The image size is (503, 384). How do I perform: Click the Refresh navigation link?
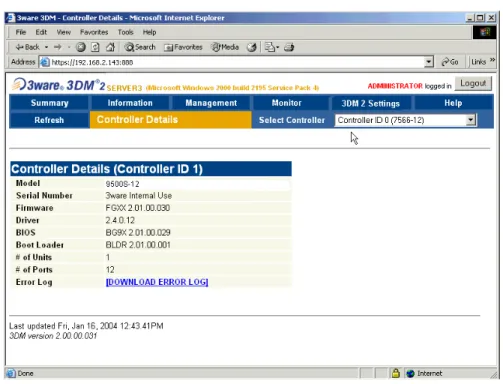(49, 120)
